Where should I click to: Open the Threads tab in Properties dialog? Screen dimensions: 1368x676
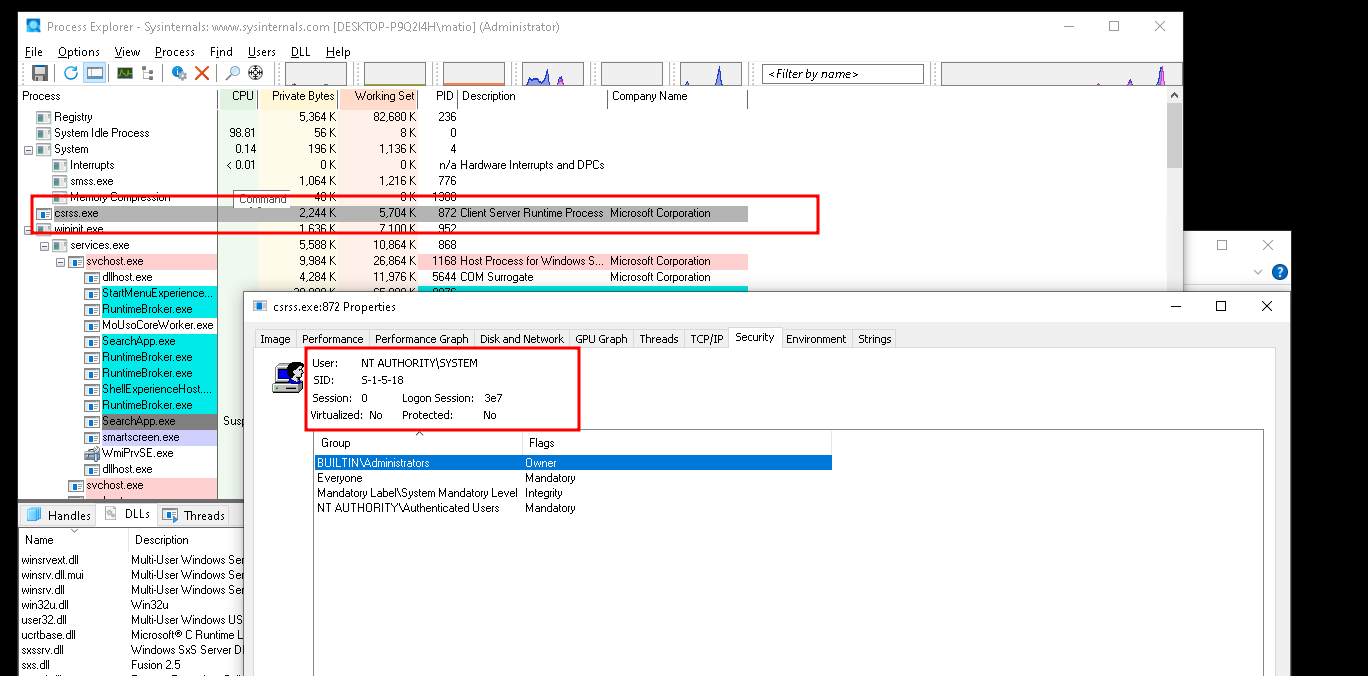pyautogui.click(x=659, y=339)
